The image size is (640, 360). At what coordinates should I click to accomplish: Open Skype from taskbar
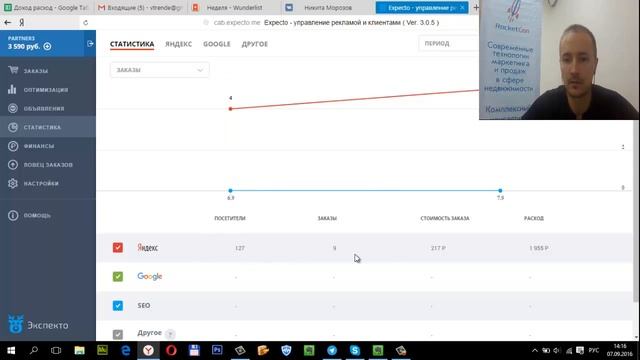355,350
